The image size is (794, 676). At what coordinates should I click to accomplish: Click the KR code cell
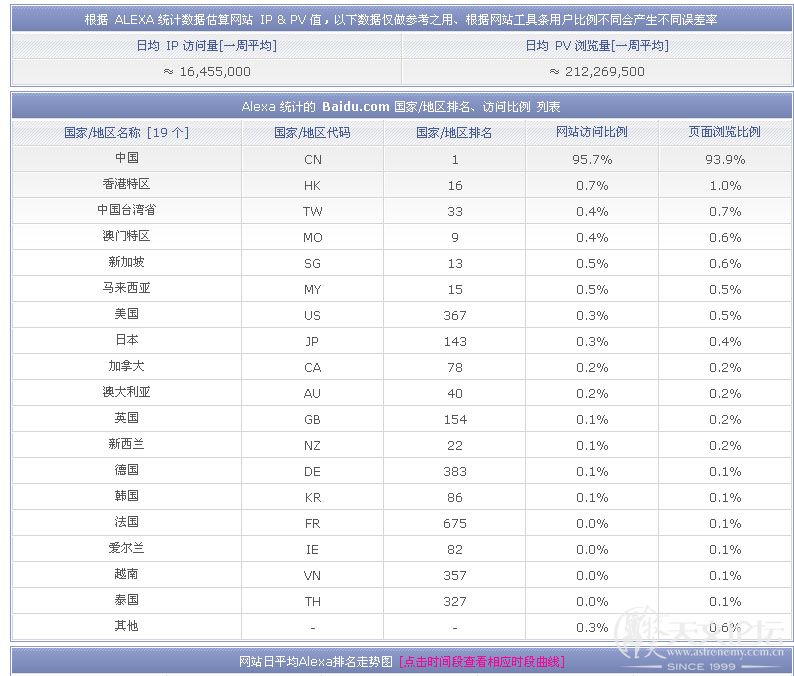pyautogui.click(x=312, y=498)
